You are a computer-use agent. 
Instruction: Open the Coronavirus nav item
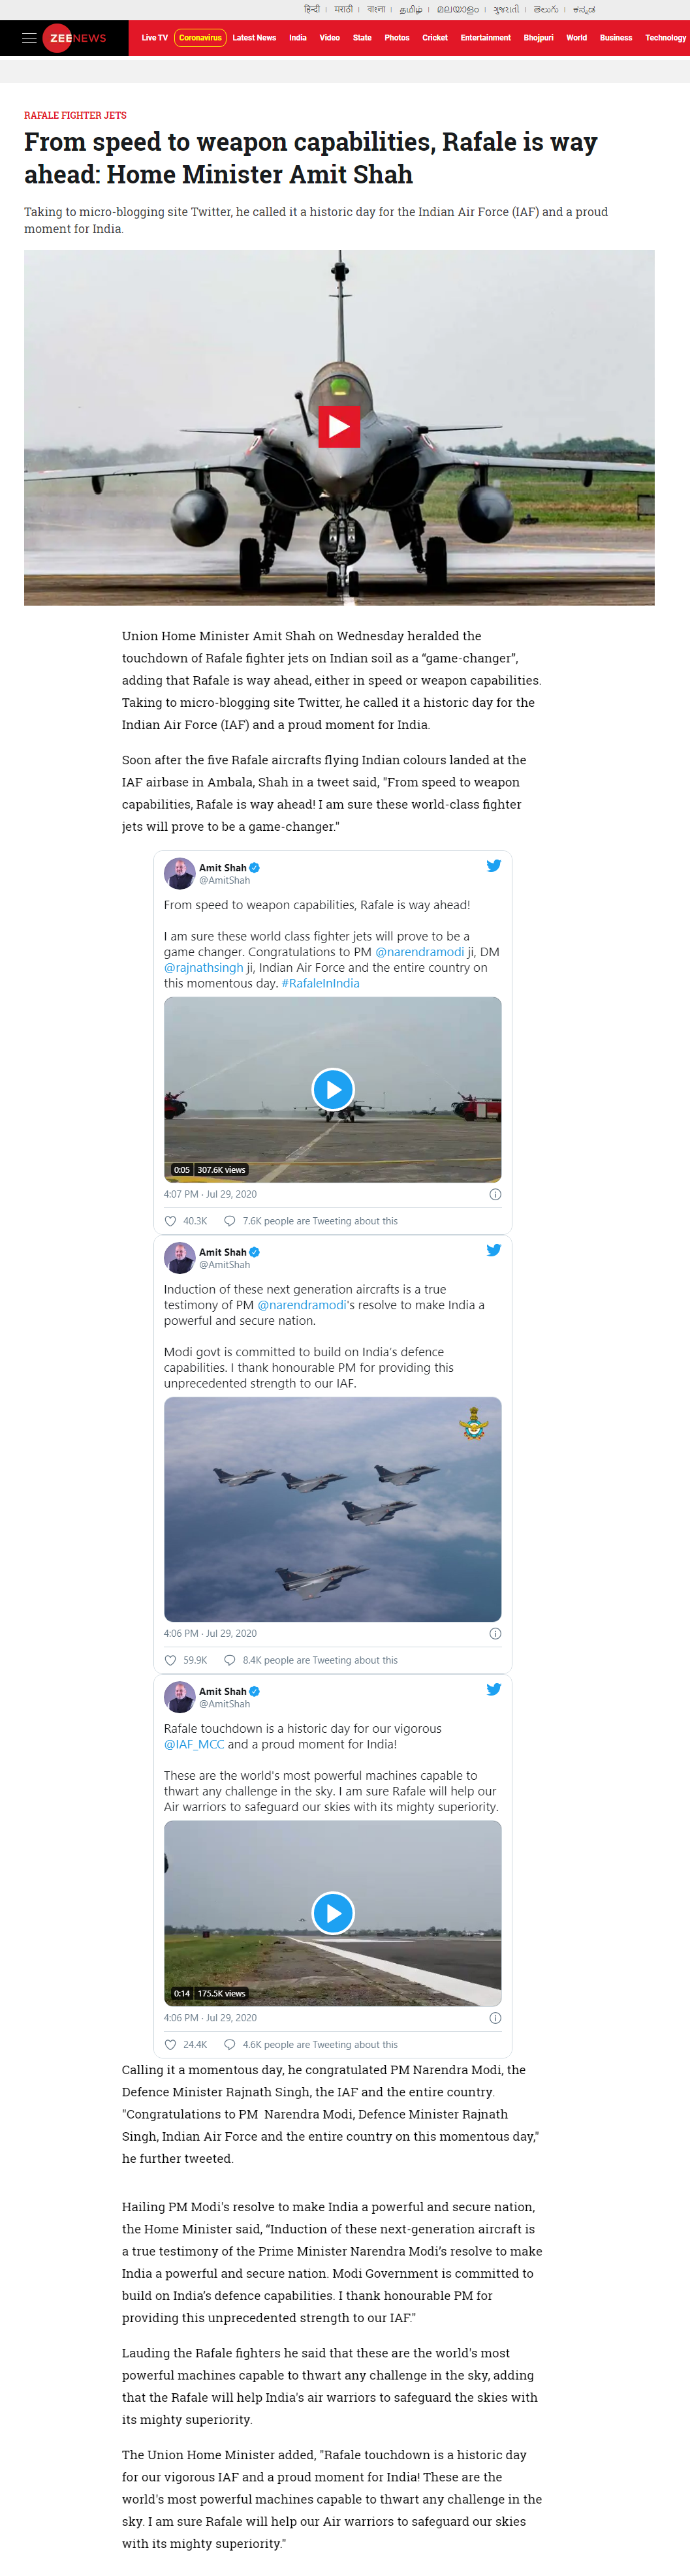point(200,38)
